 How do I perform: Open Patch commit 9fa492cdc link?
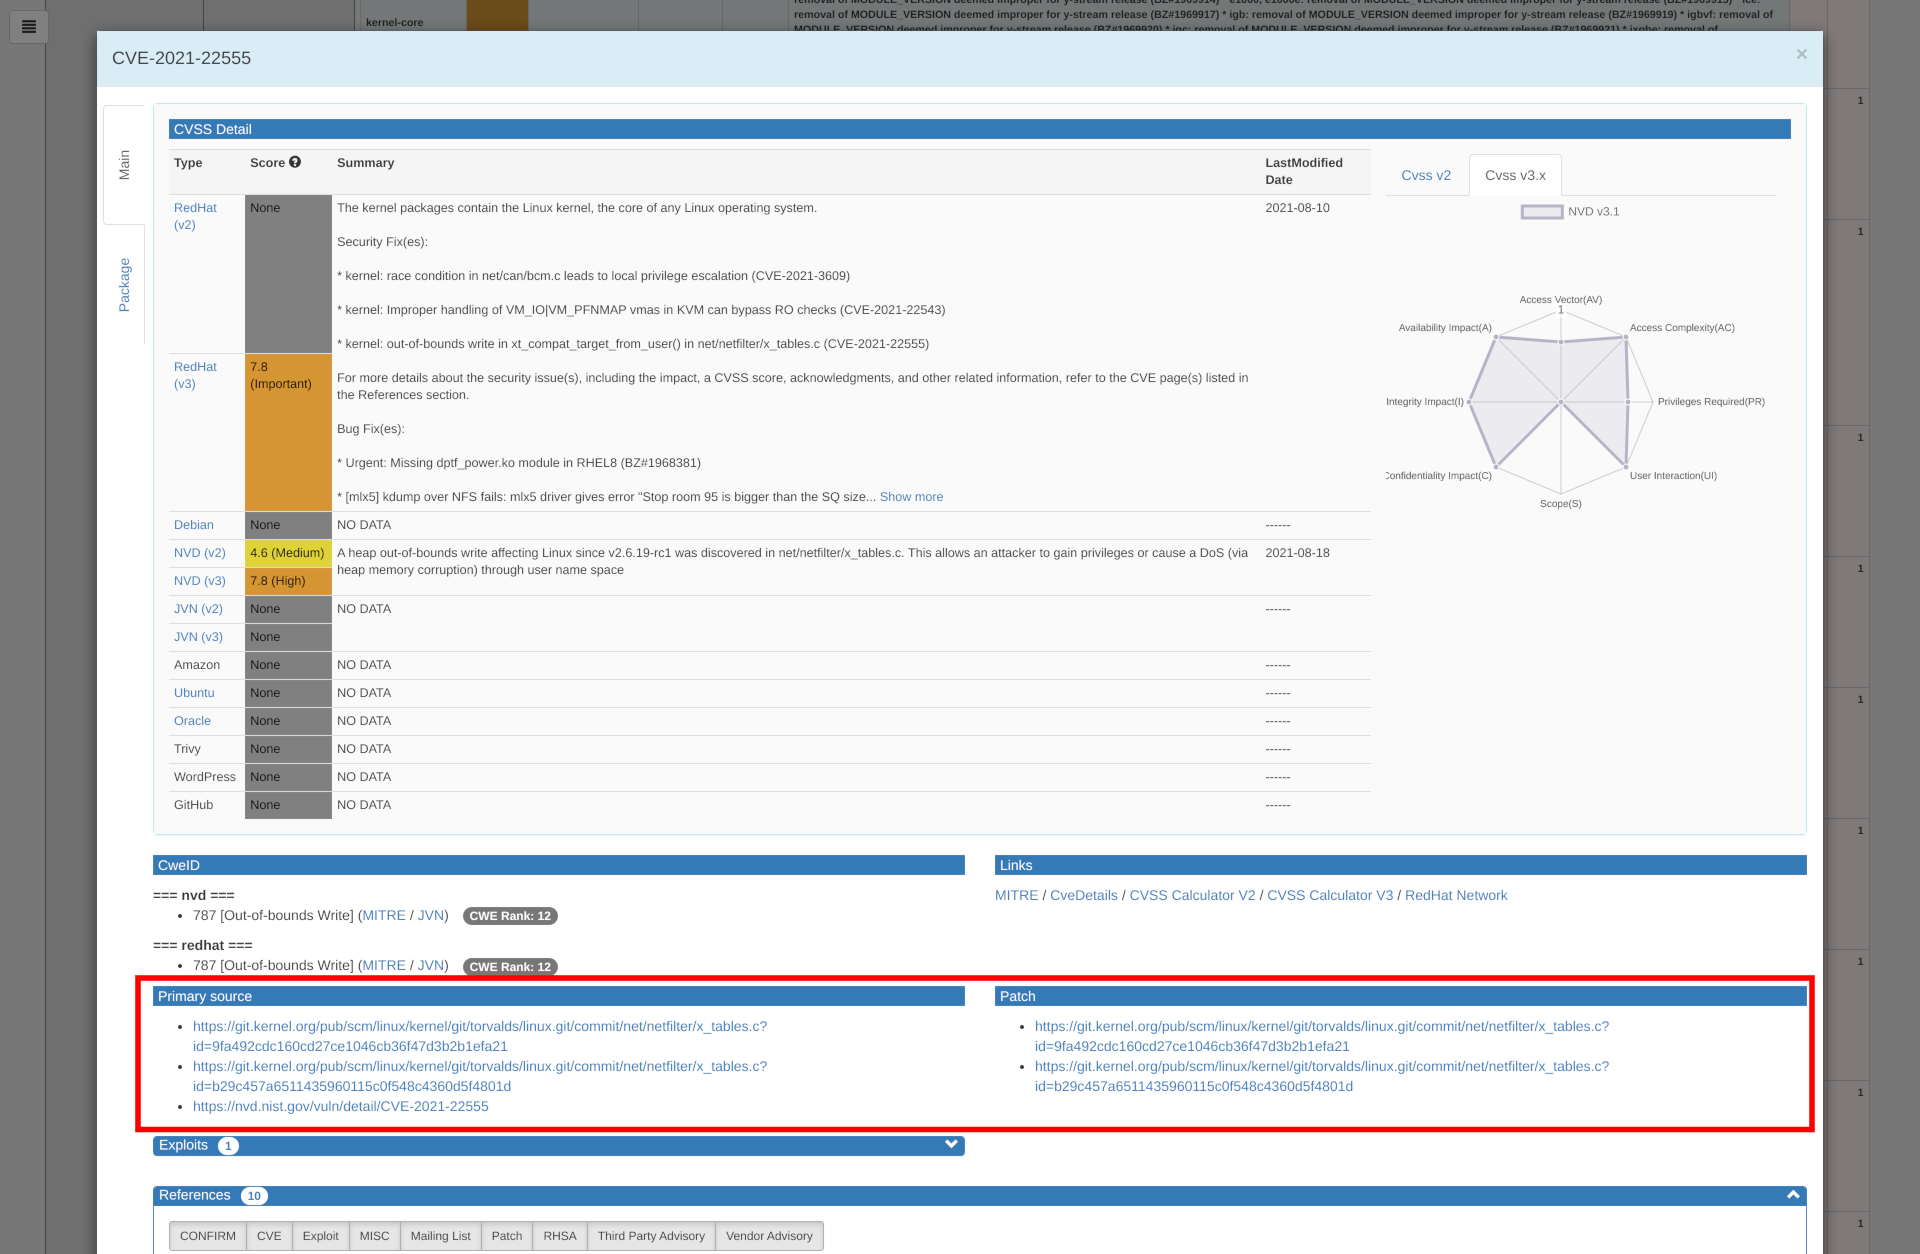[x=1322, y=1037]
